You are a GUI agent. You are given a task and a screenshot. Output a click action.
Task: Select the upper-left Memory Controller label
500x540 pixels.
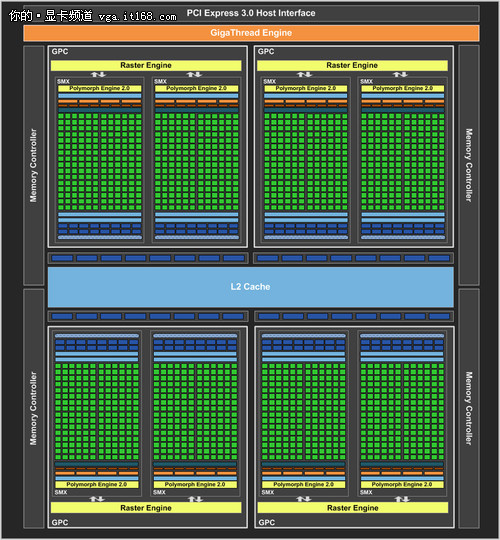[x=33, y=166]
